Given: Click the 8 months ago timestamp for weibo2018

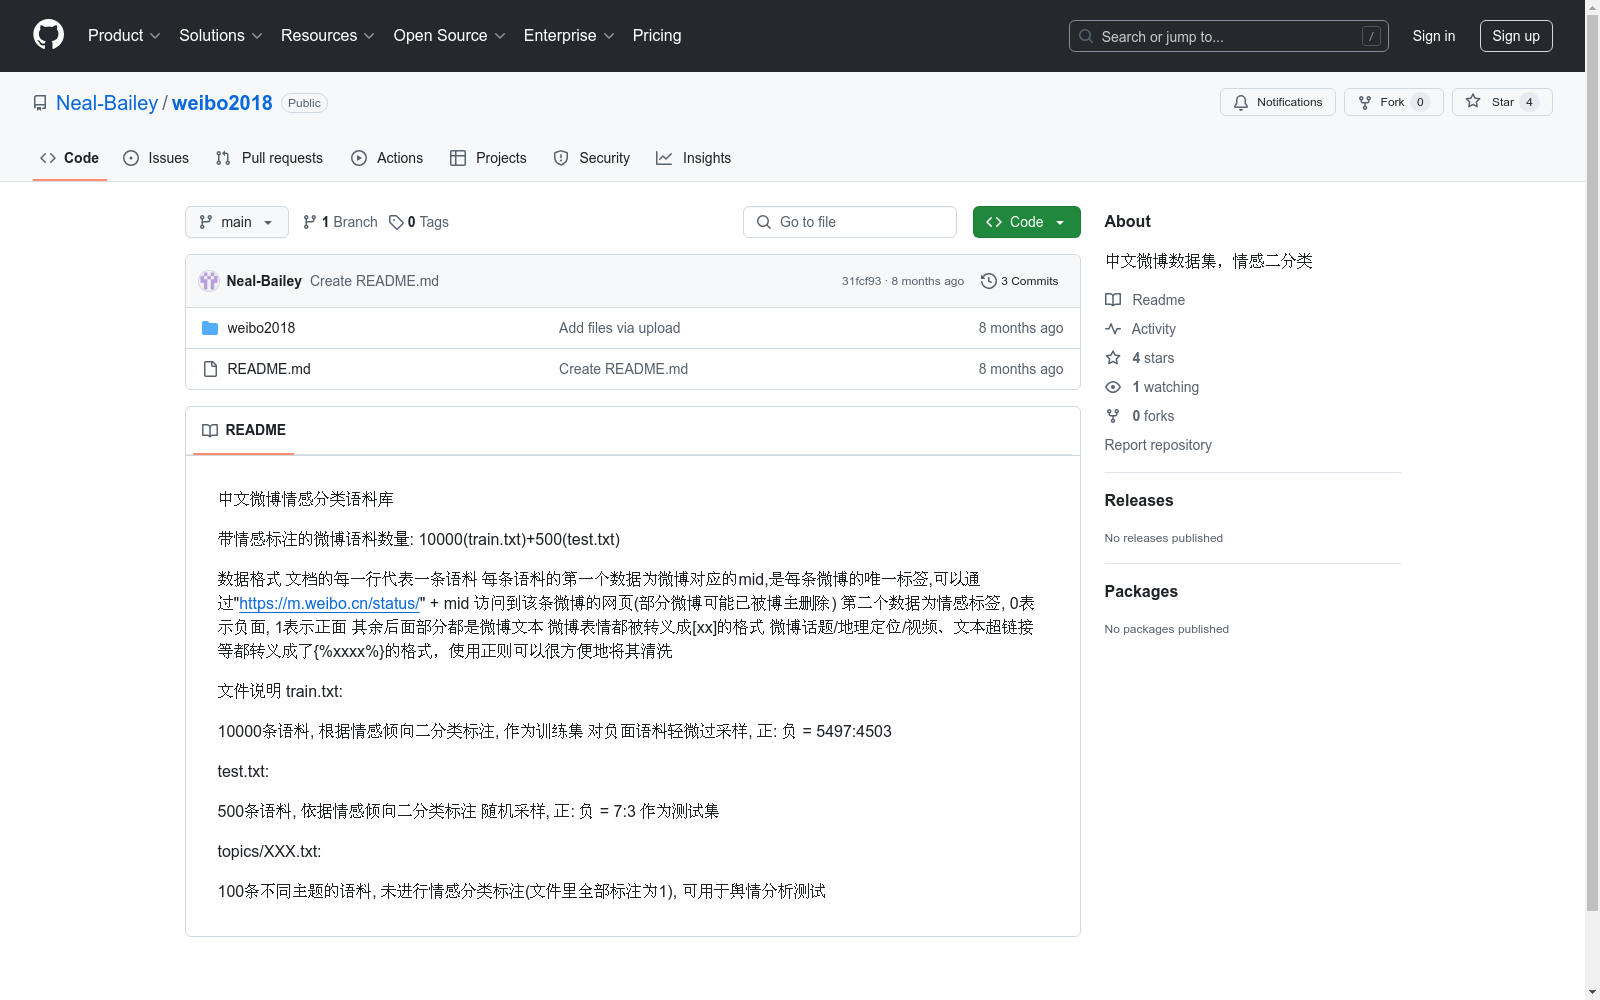Looking at the screenshot, I should tap(1020, 328).
